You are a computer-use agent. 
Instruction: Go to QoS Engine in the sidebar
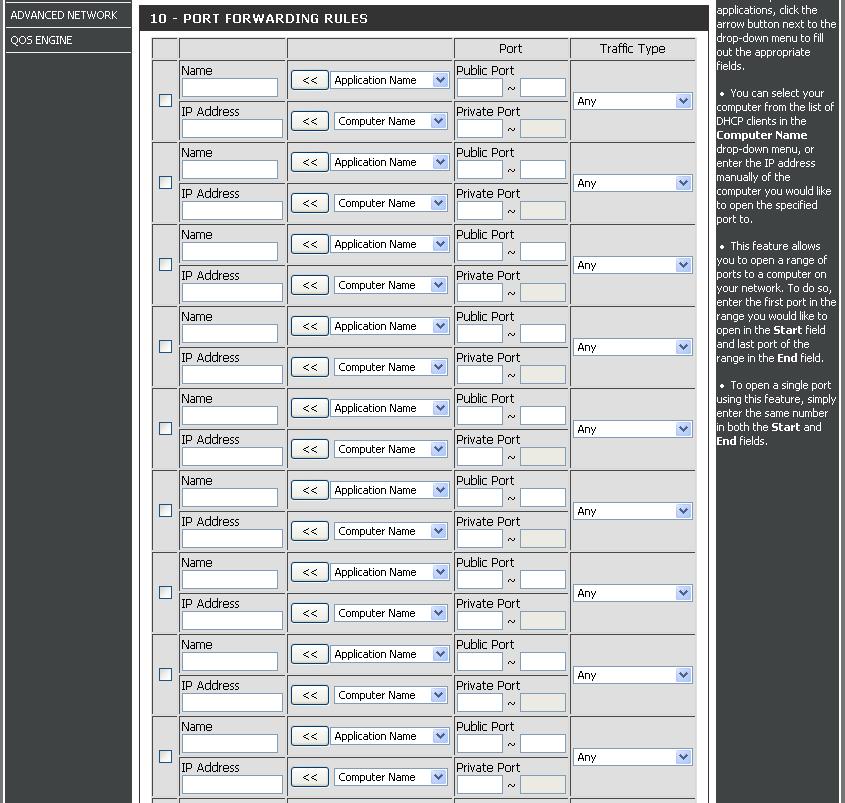pos(42,40)
